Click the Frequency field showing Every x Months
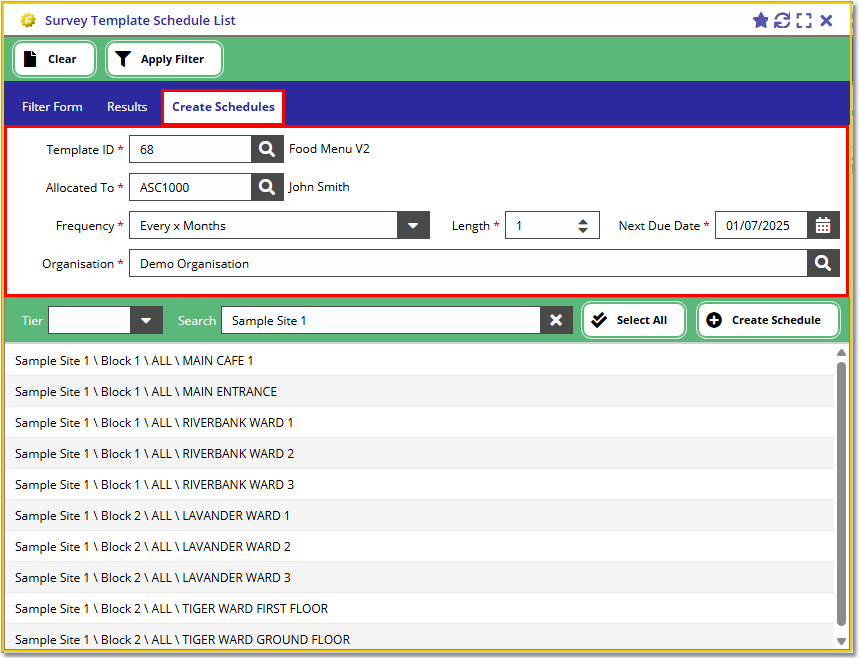This screenshot has width=860, height=660. 263,225
